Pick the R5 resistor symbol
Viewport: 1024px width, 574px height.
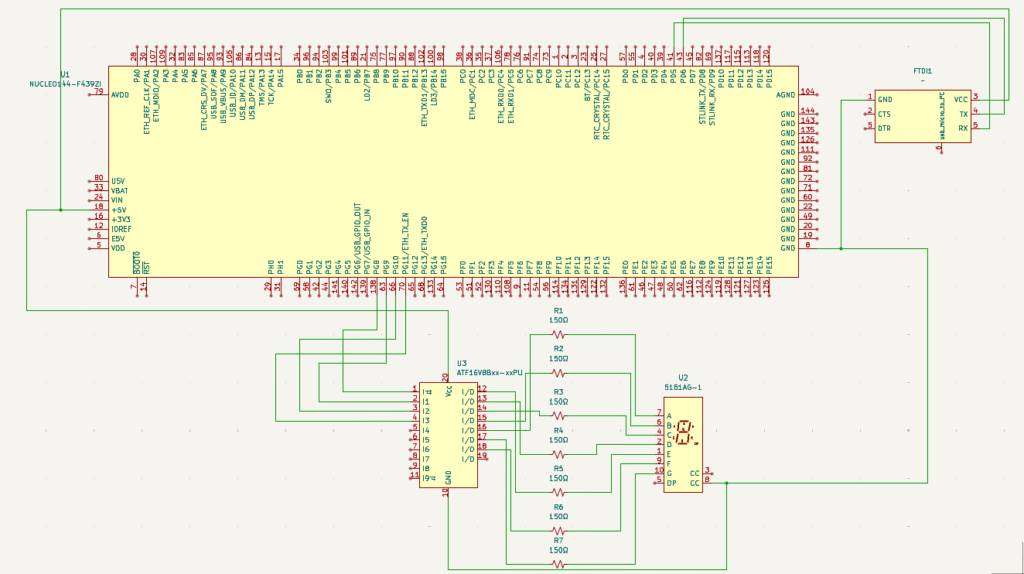click(559, 491)
